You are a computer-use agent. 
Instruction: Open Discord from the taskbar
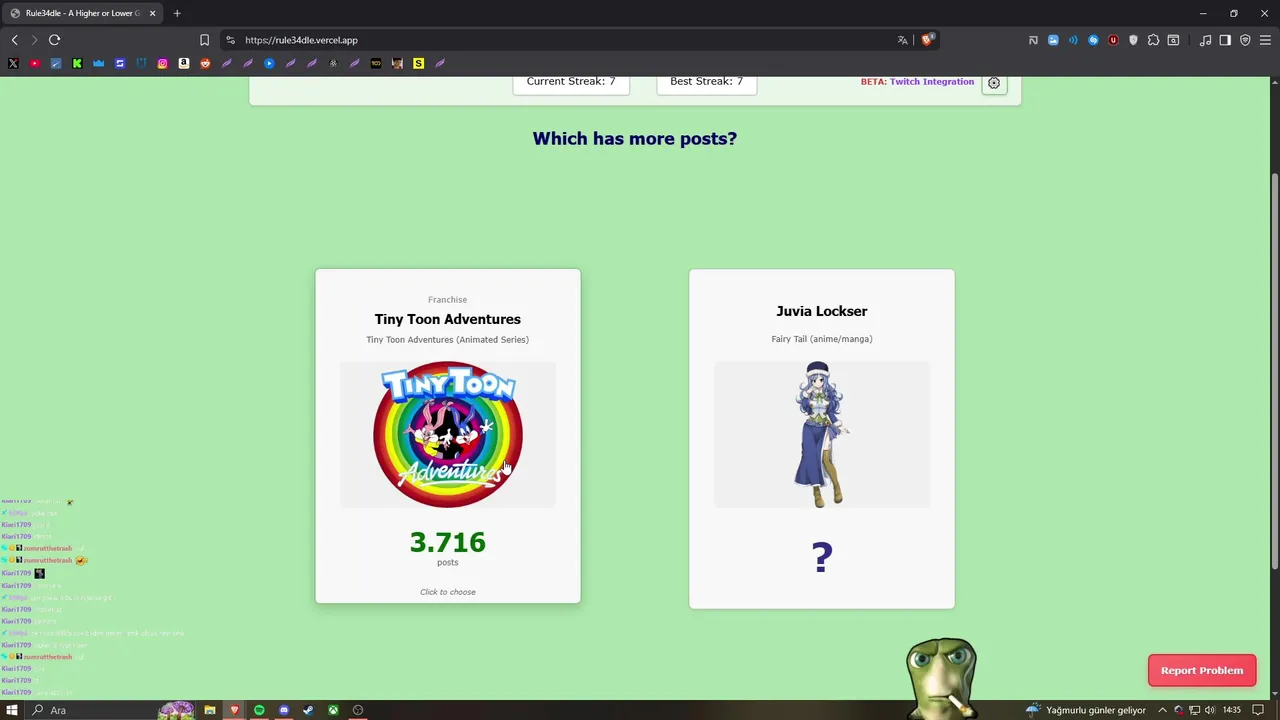pos(284,710)
